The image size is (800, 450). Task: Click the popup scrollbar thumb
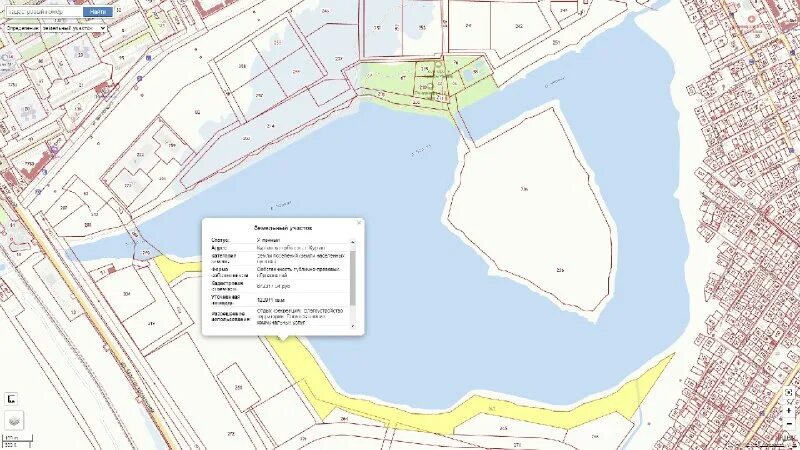352,277
